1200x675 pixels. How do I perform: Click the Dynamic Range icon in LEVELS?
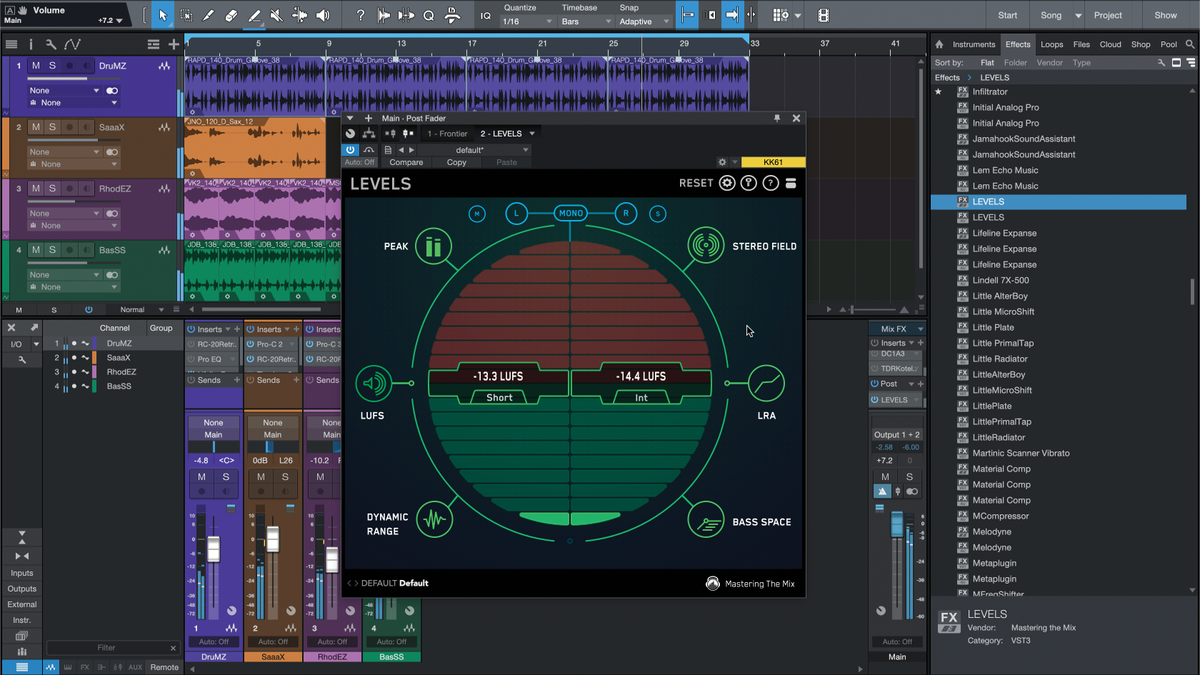click(434, 518)
